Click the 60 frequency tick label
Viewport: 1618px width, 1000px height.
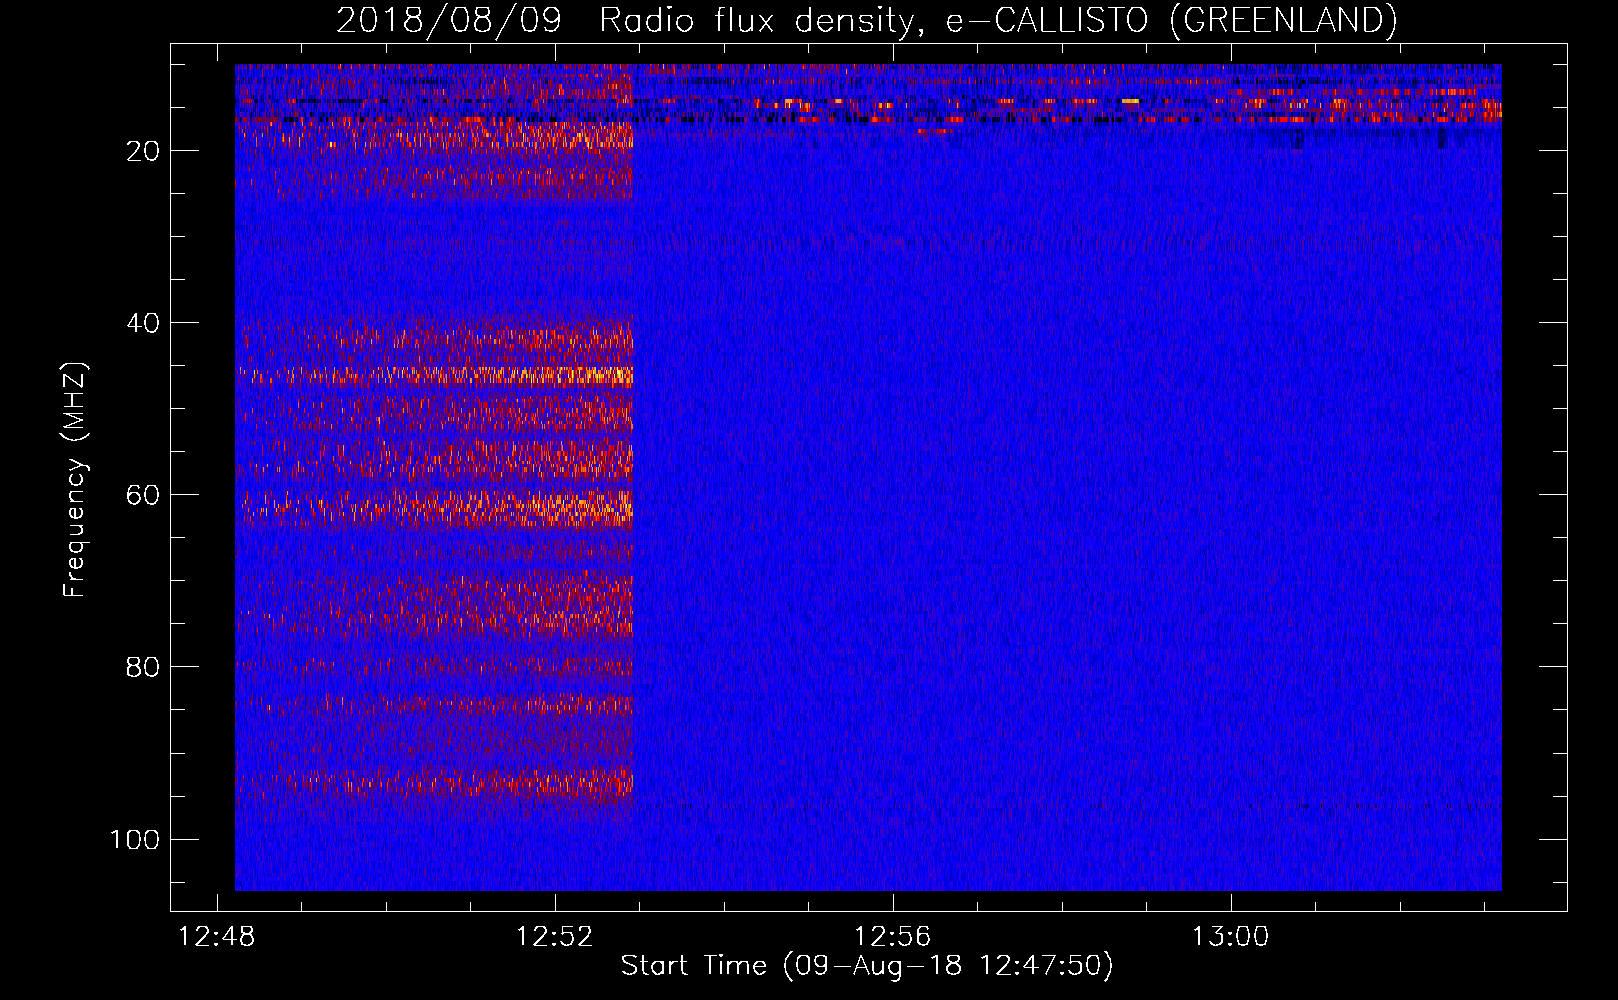[143, 495]
